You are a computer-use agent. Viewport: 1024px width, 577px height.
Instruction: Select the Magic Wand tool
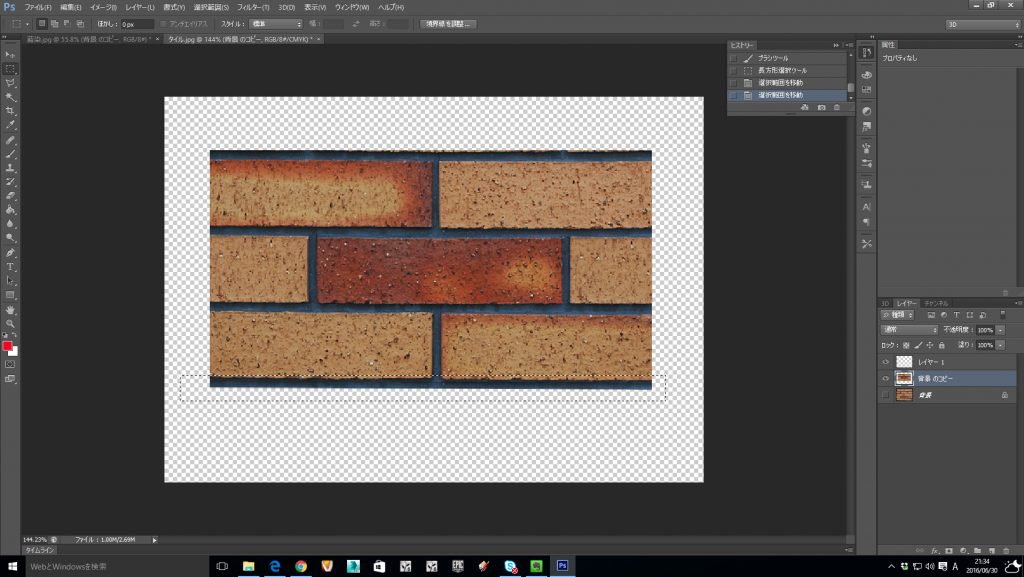pyautogui.click(x=11, y=97)
